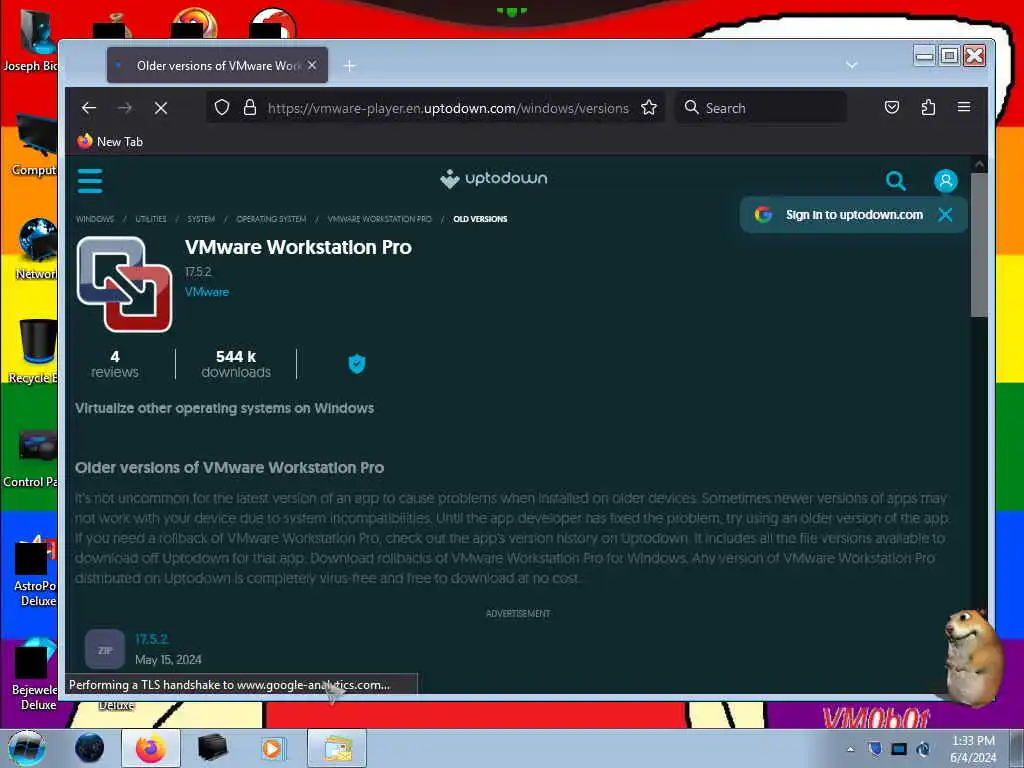The height and width of the screenshot is (768, 1024).
Task: Open the tracking protection shield icon
Action: point(222,107)
